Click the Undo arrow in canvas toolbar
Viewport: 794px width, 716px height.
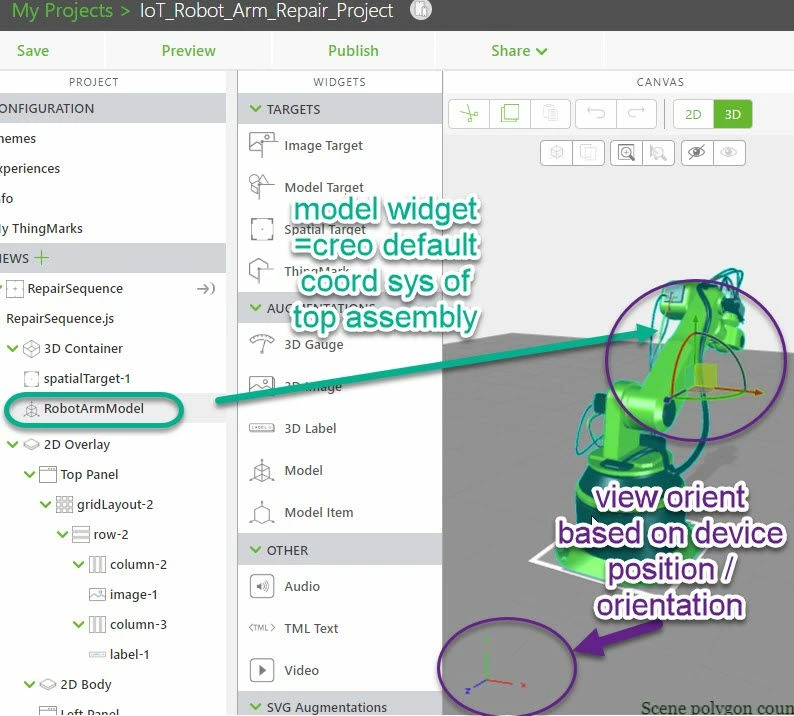pyautogui.click(x=596, y=114)
